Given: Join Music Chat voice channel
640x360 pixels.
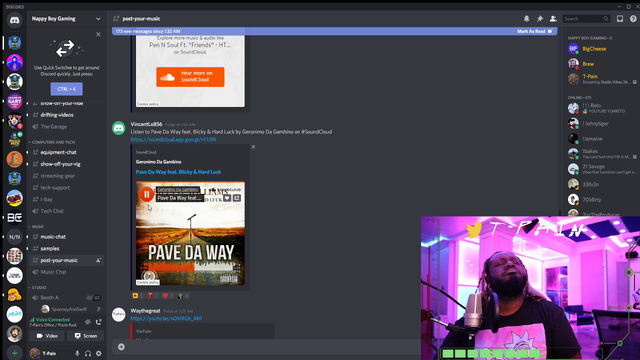Looking at the screenshot, I should click(53, 272).
